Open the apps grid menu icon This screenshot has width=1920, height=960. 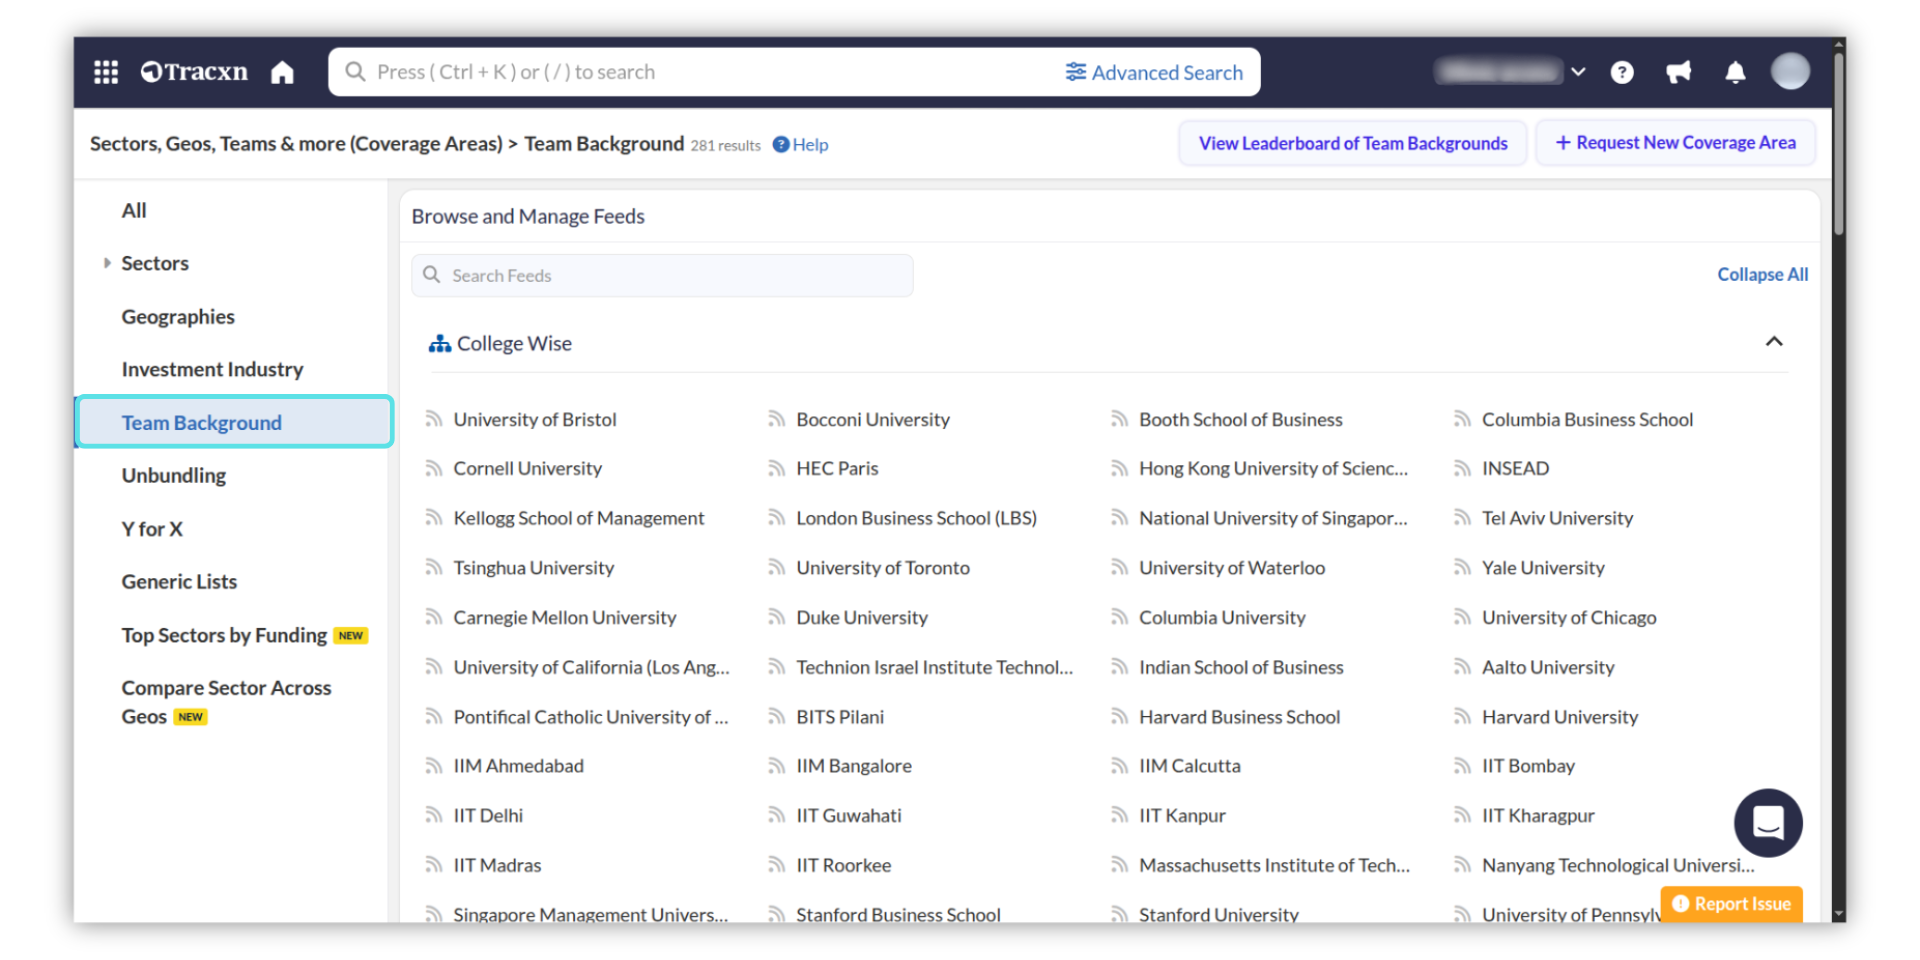tap(106, 72)
